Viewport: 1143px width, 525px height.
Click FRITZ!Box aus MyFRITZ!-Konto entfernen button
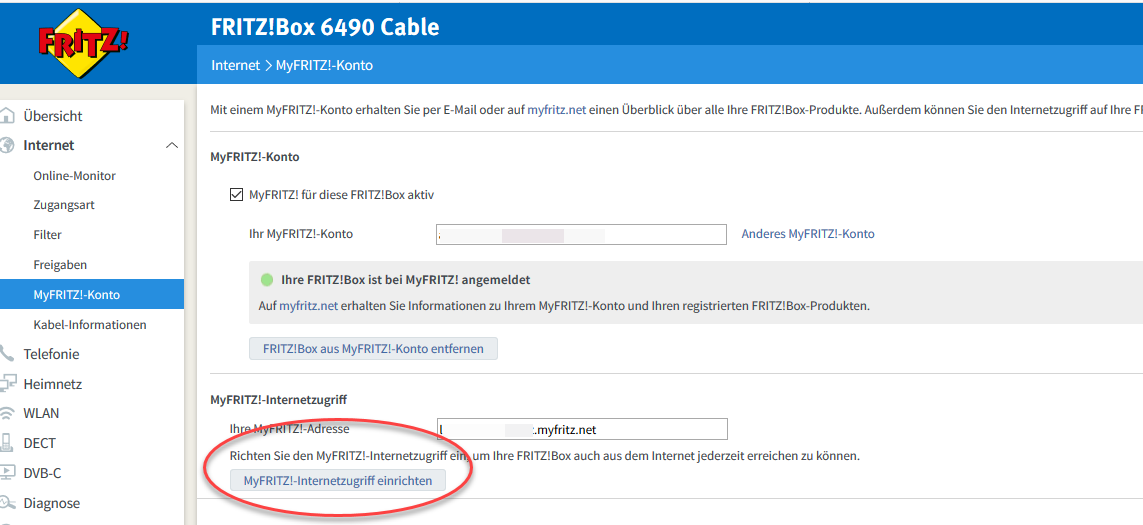pos(373,349)
